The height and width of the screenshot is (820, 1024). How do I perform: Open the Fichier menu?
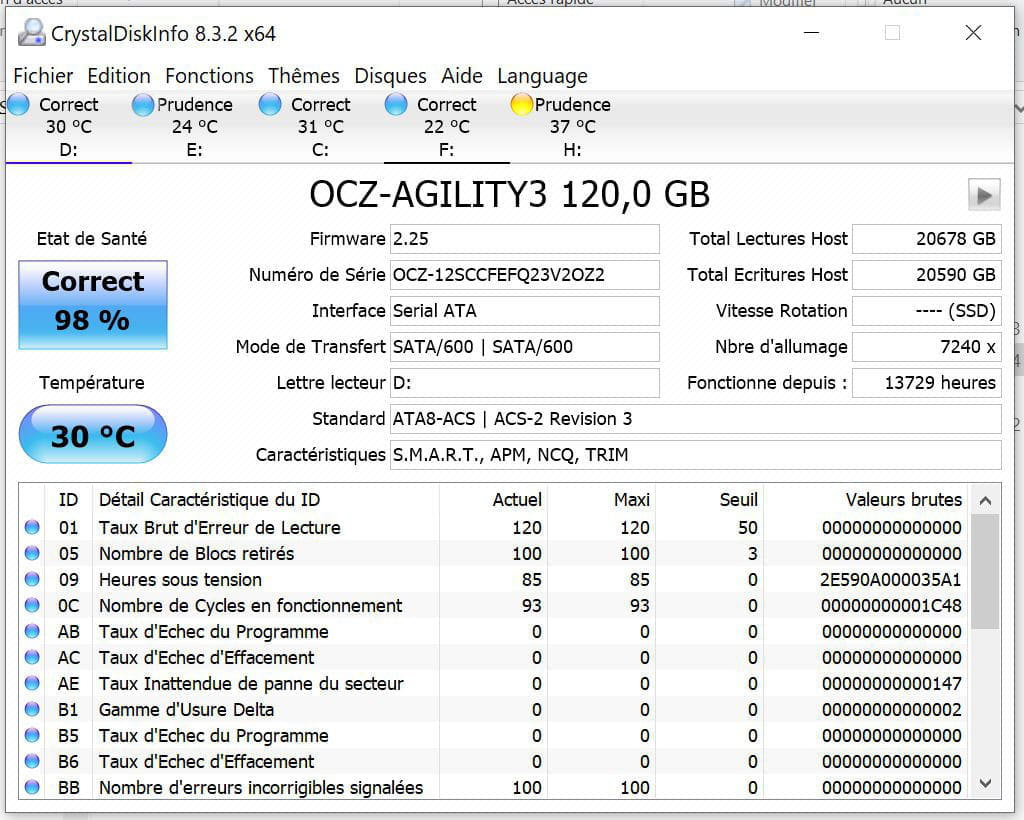pyautogui.click(x=43, y=76)
